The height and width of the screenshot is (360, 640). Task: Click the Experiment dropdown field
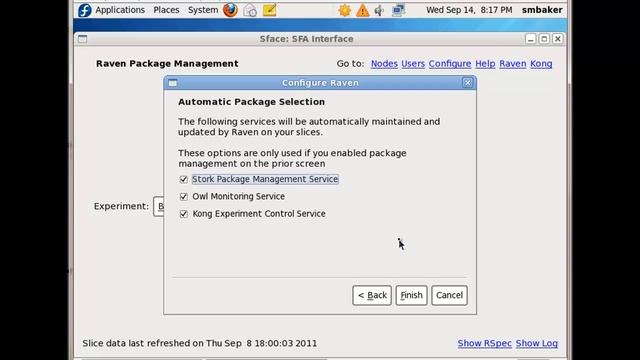158,207
